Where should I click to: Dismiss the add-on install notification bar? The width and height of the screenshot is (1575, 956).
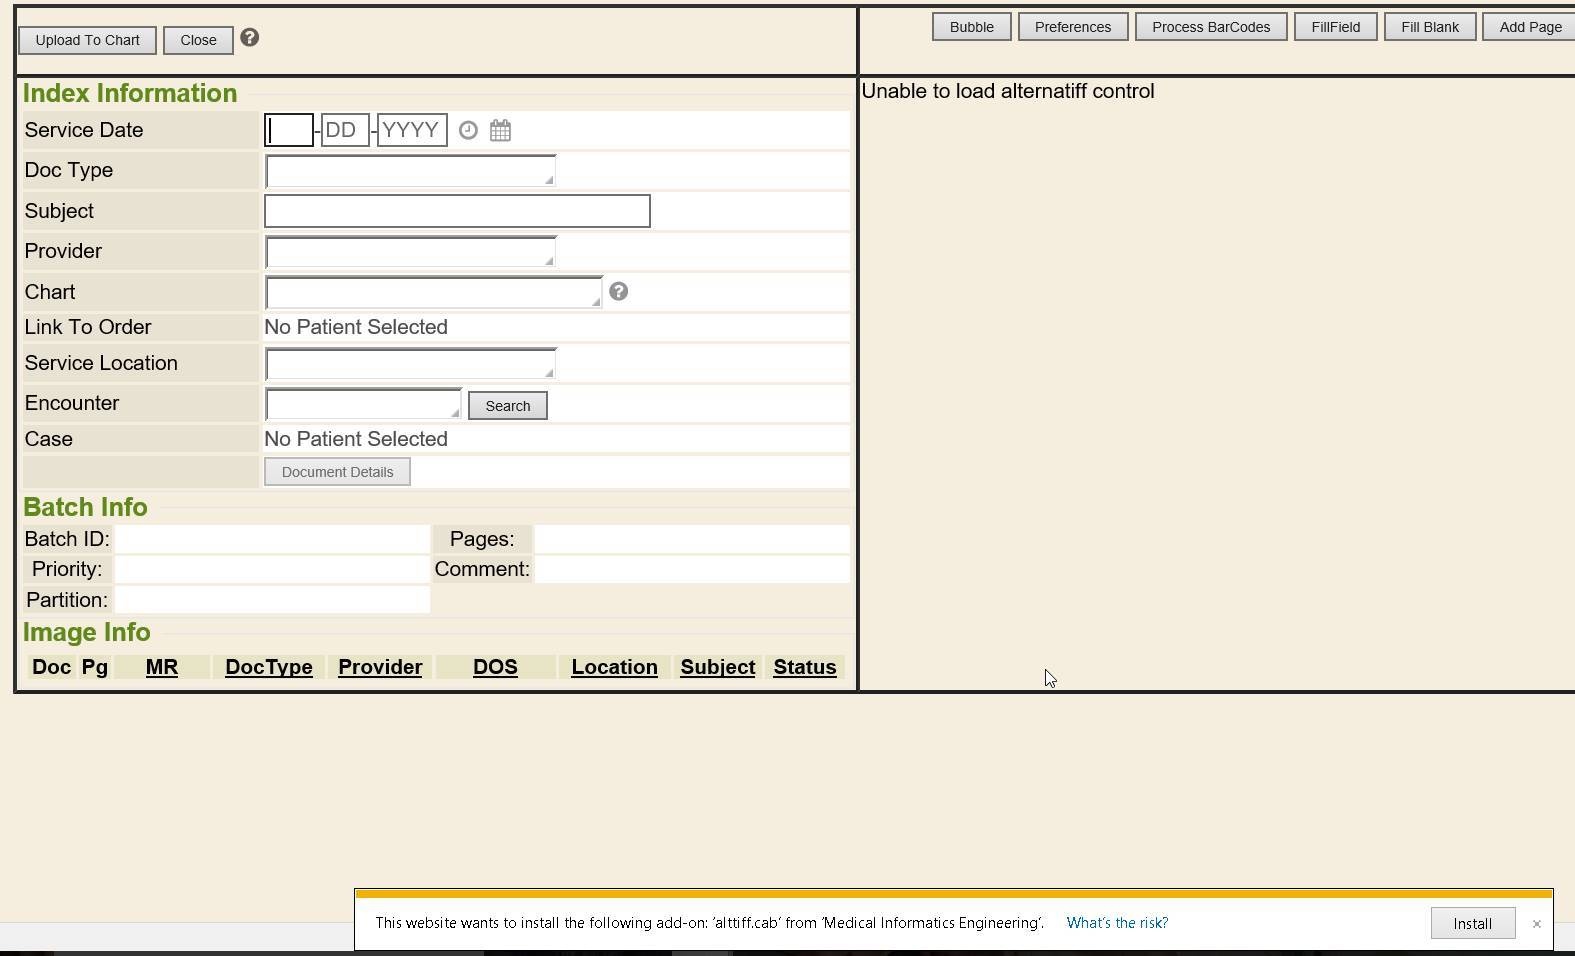point(1536,924)
